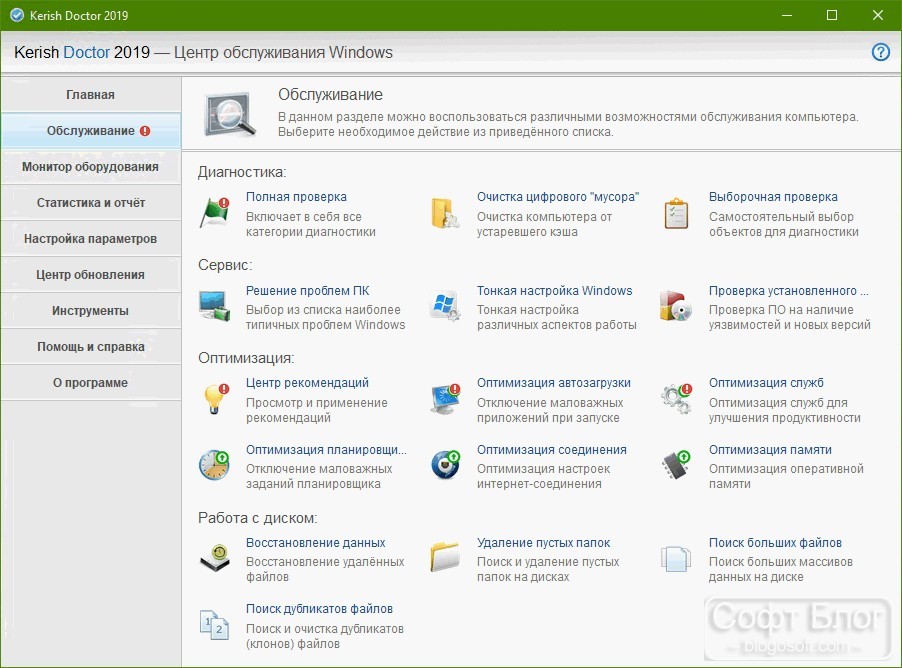Click description "Восстановление удалённых файлов"
The height and width of the screenshot is (668, 902).
(x=325, y=569)
